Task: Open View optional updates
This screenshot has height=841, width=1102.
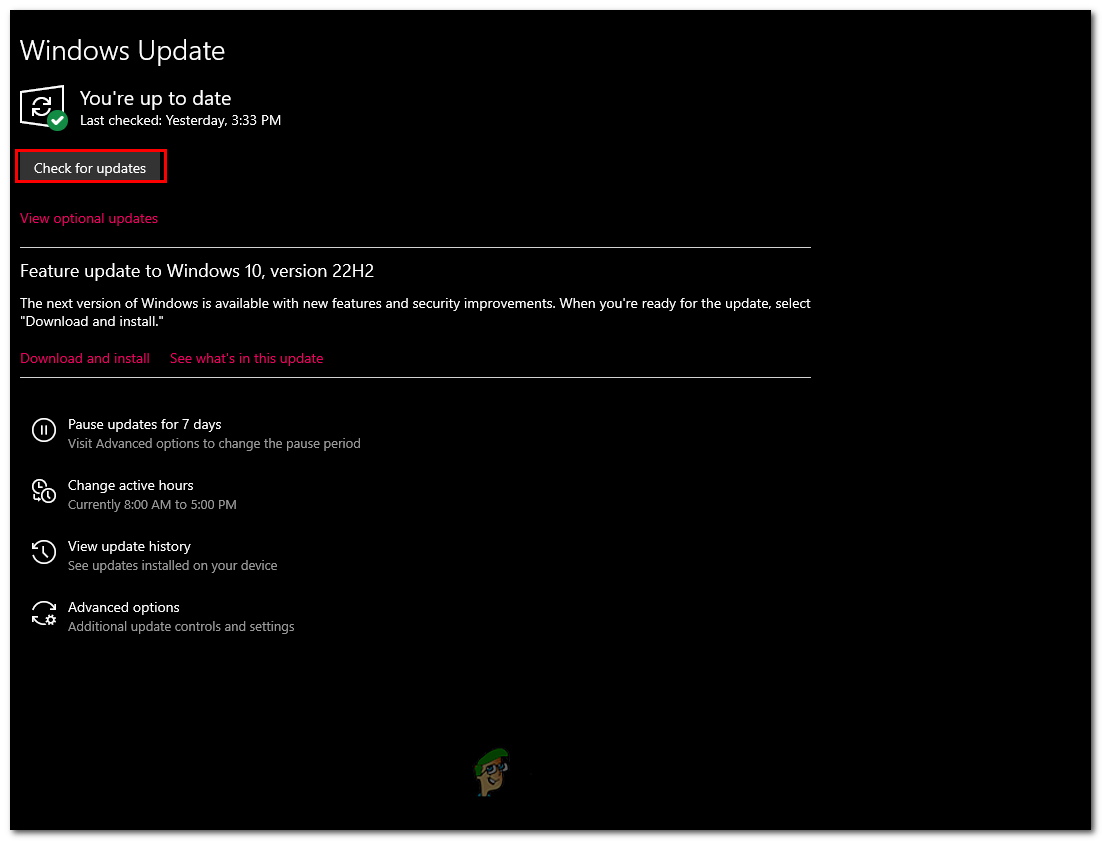Action: pyautogui.click(x=89, y=218)
